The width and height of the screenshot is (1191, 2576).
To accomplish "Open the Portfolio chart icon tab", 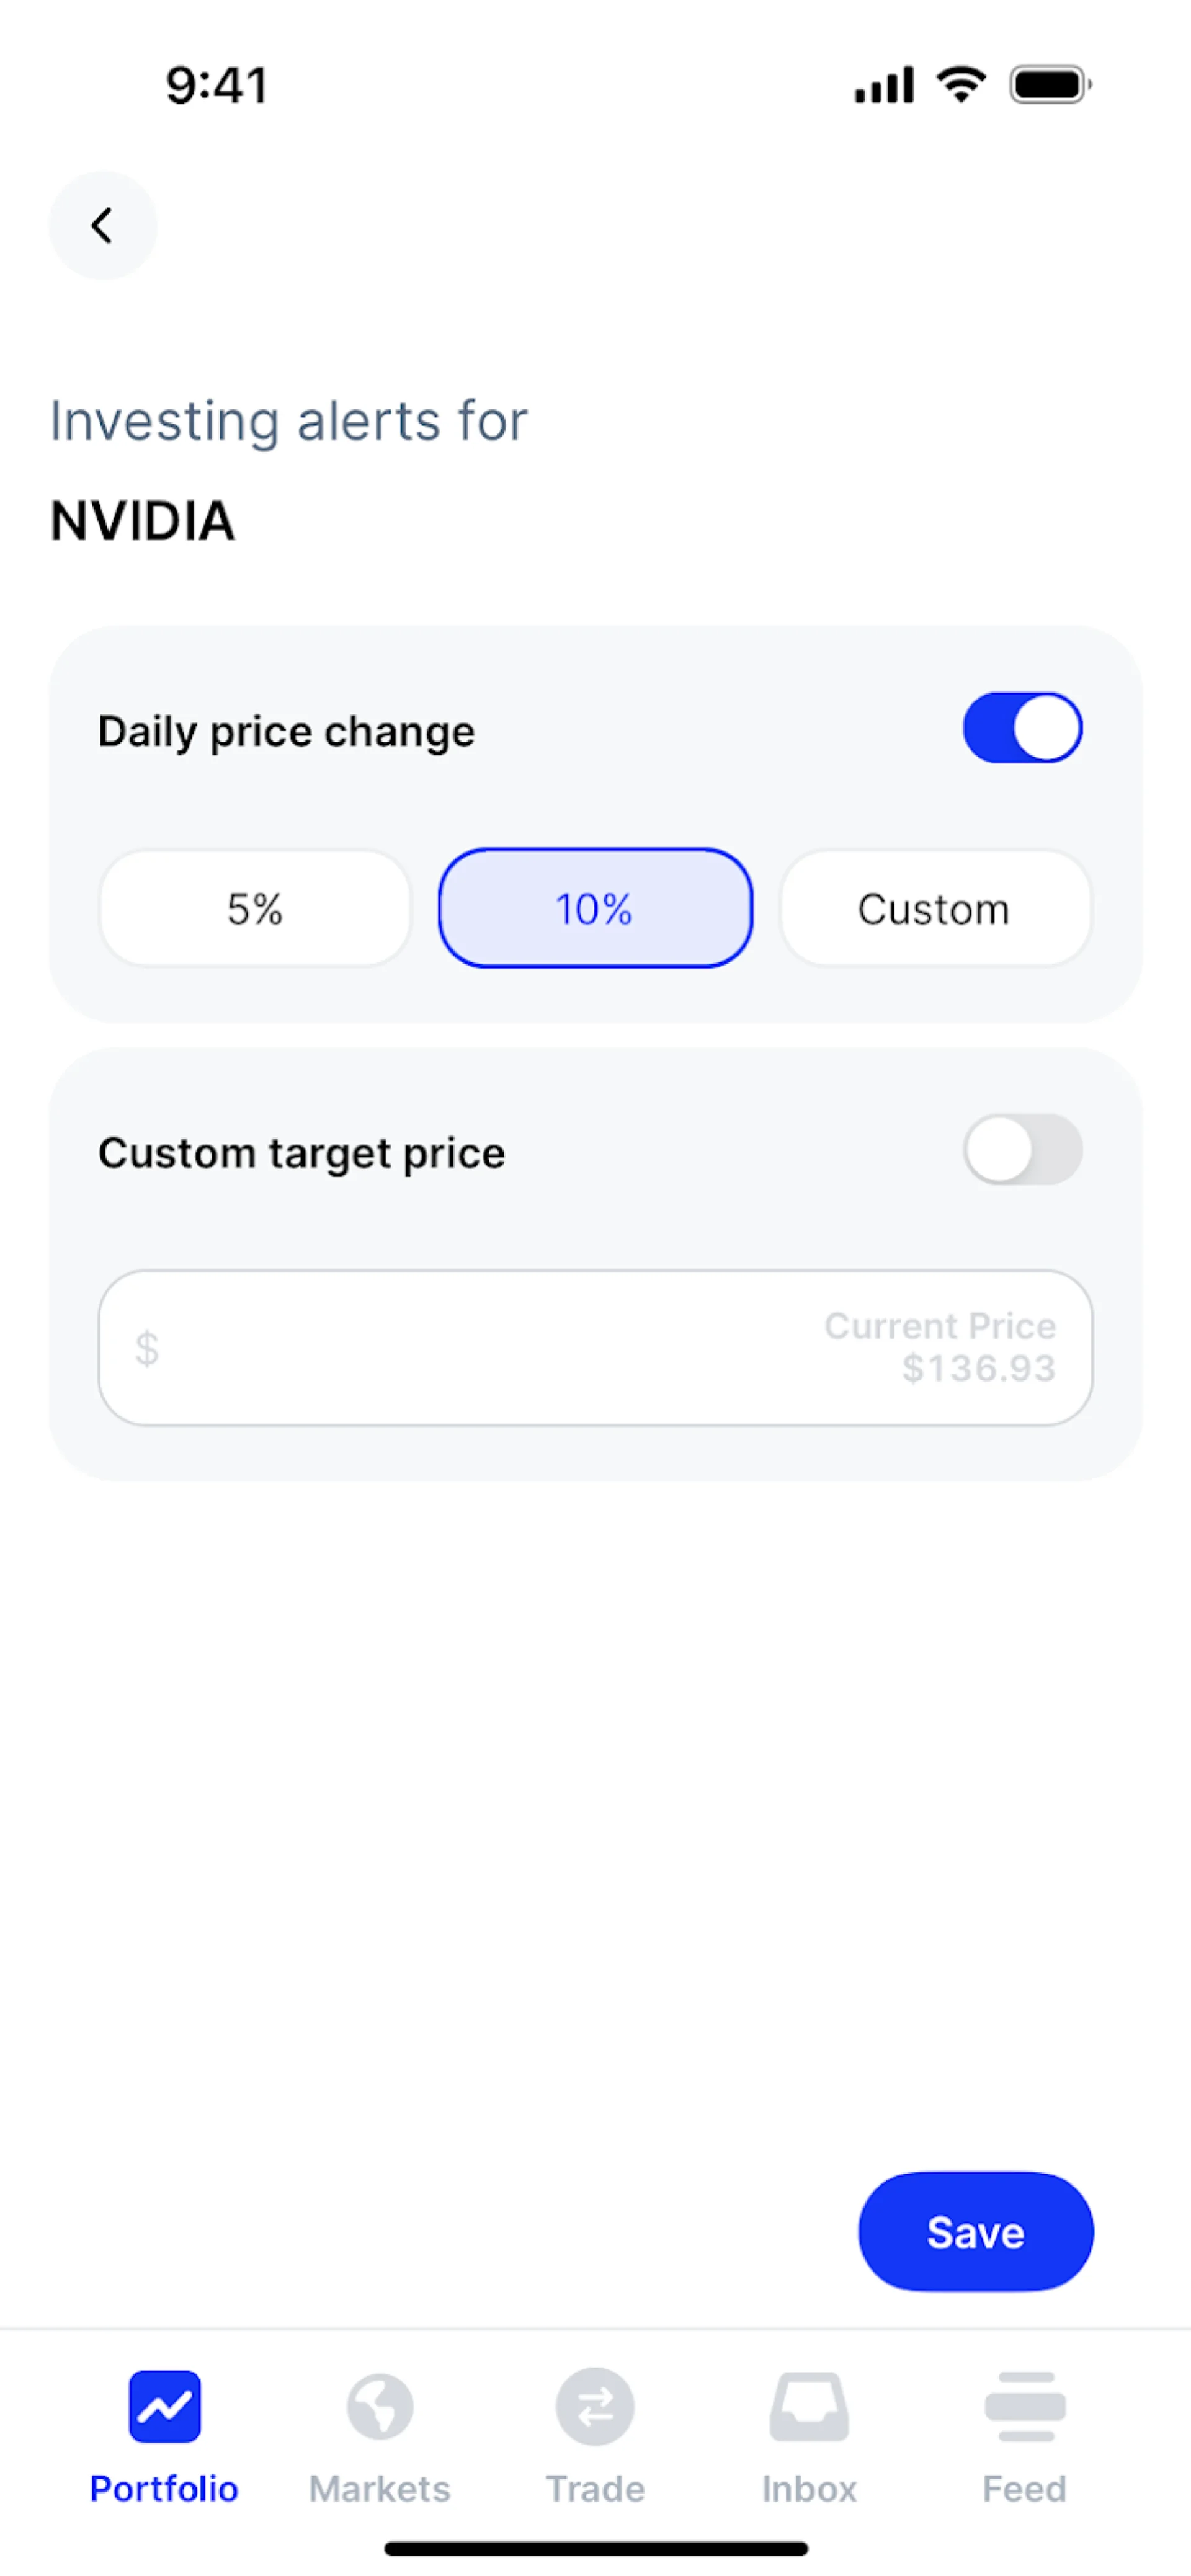I will click(x=164, y=2405).
